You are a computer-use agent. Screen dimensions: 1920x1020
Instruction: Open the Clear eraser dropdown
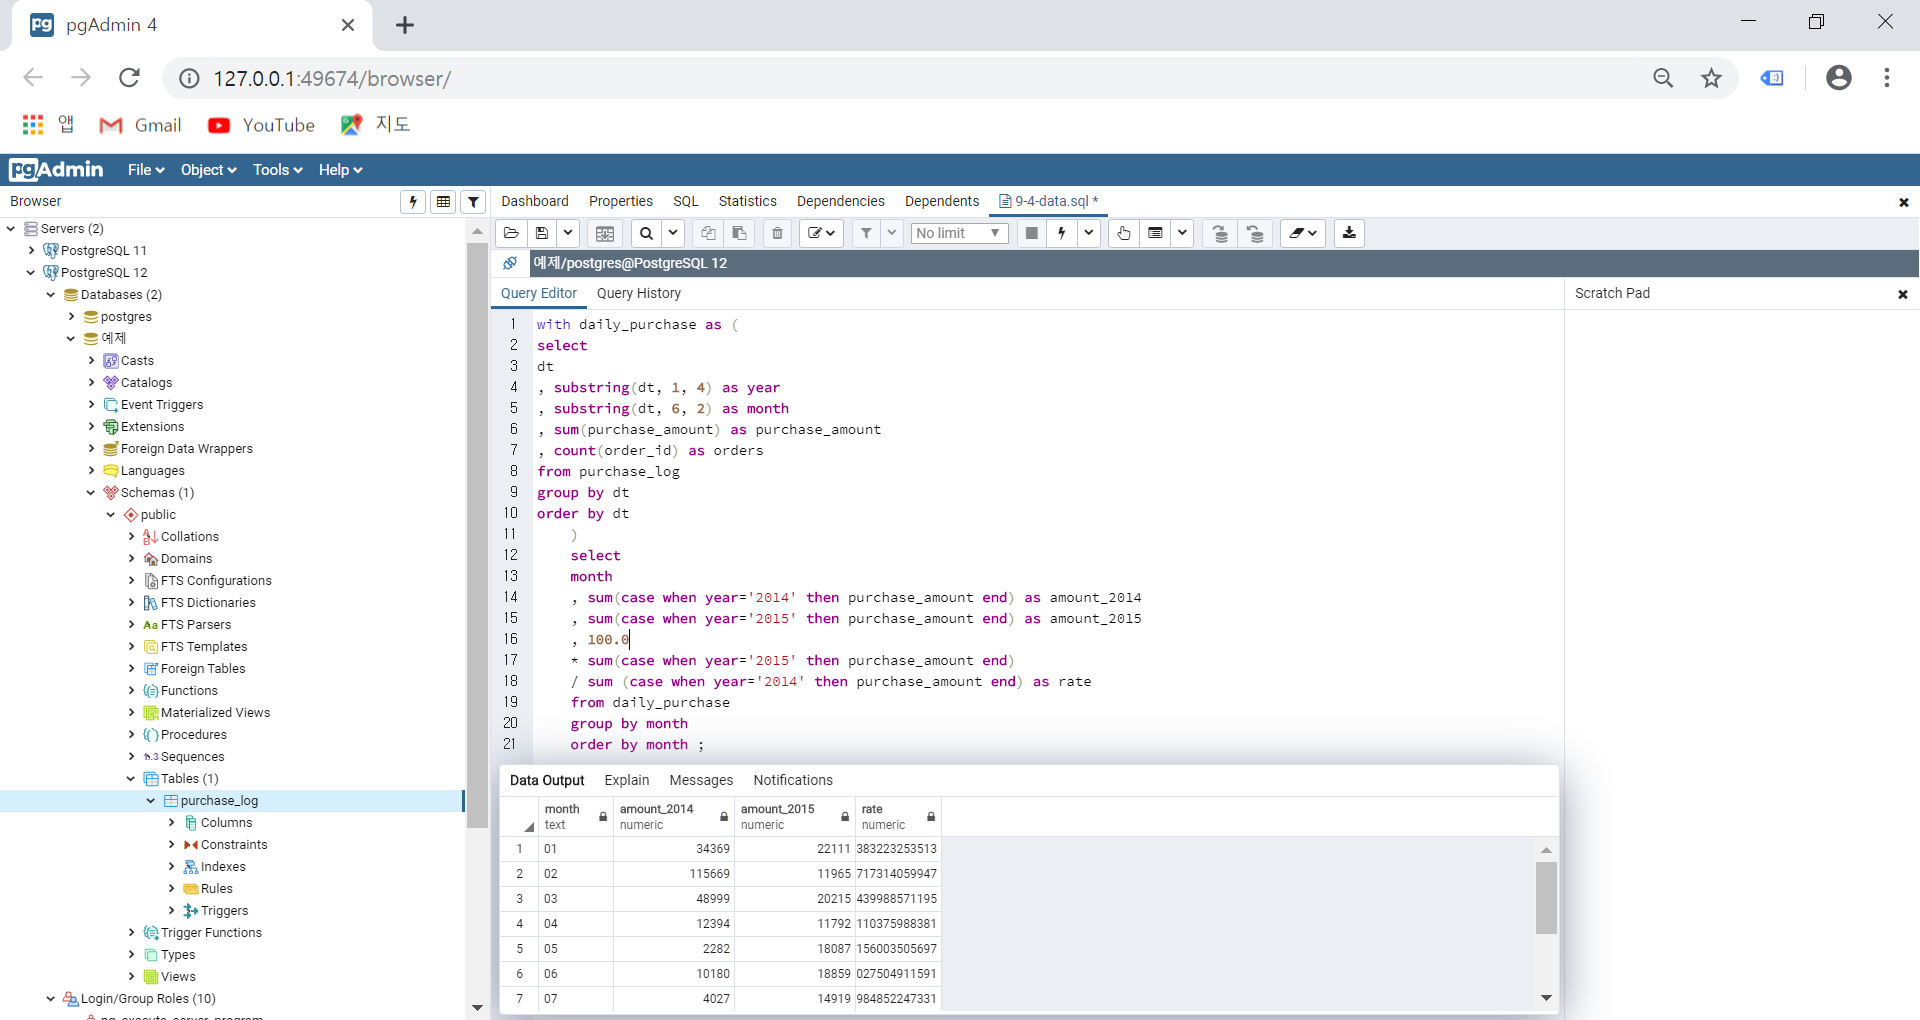(x=1303, y=233)
